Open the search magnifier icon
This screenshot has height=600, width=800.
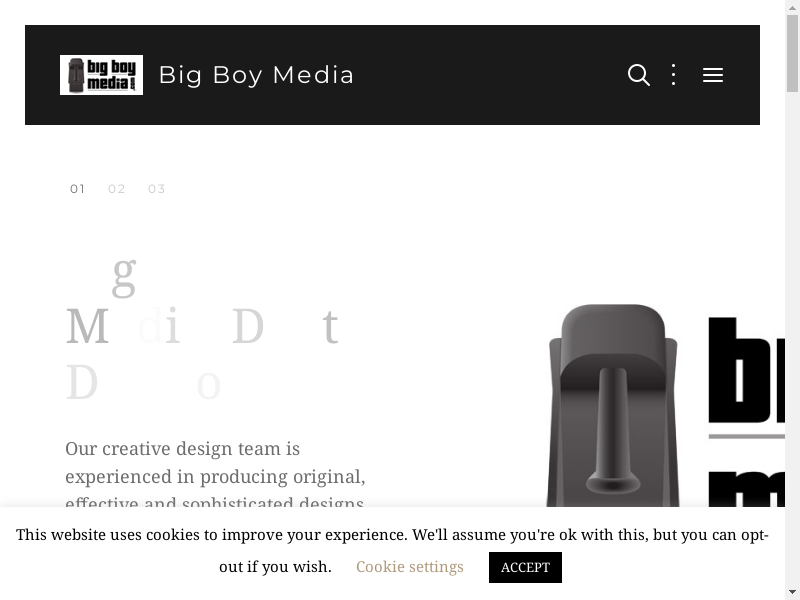pyautogui.click(x=638, y=75)
